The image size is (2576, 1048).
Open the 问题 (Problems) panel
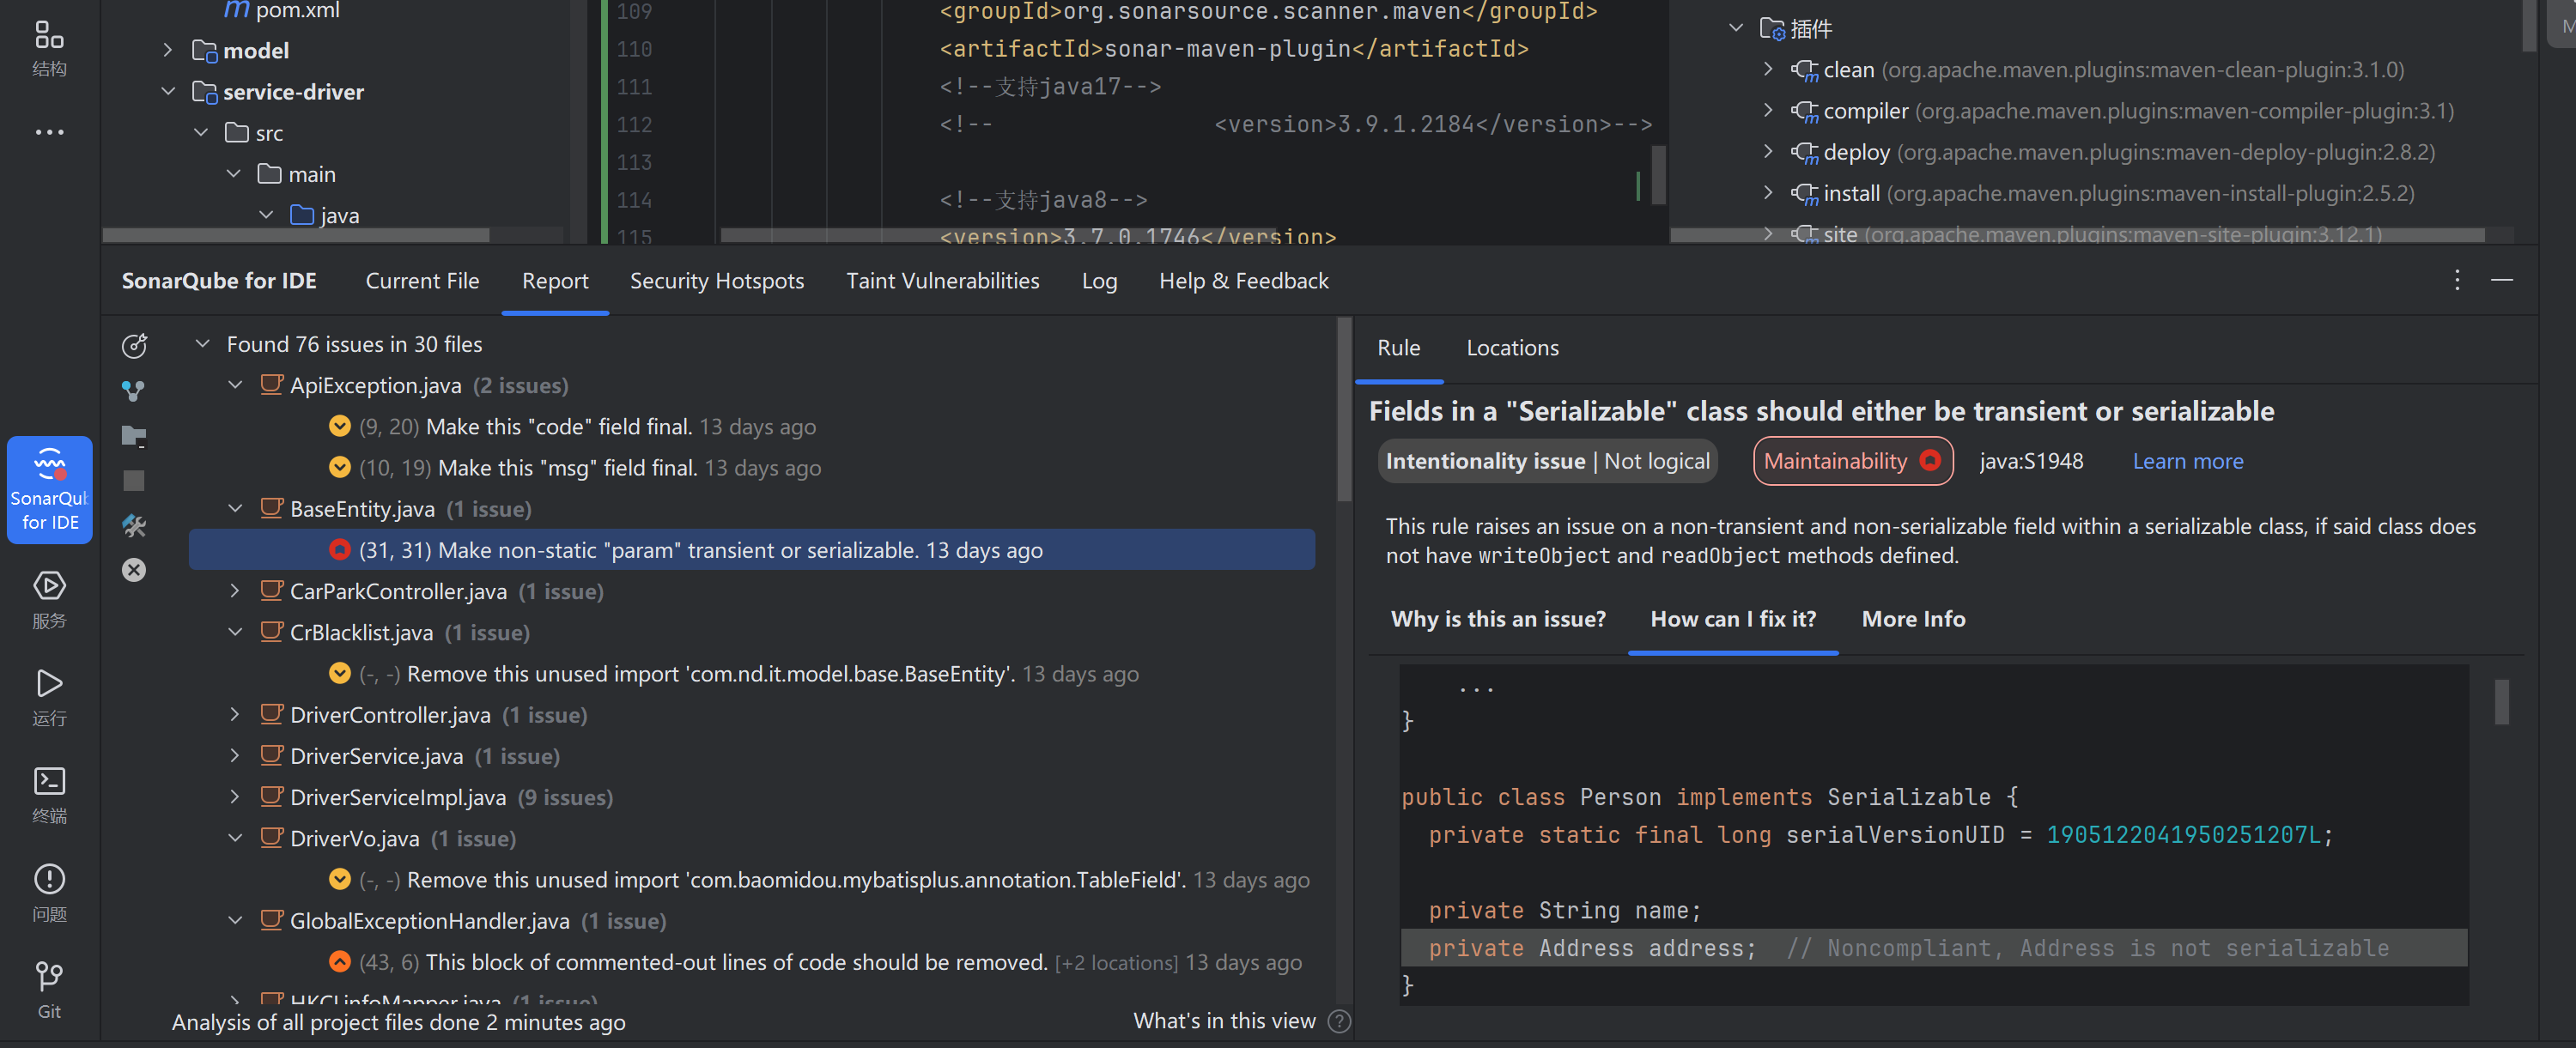[x=49, y=890]
